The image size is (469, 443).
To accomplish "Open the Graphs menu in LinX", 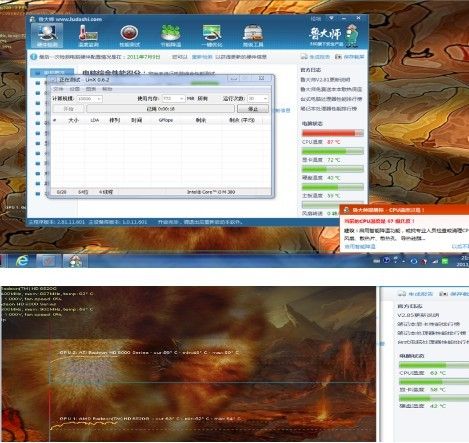I will pyautogui.click(x=91, y=89).
